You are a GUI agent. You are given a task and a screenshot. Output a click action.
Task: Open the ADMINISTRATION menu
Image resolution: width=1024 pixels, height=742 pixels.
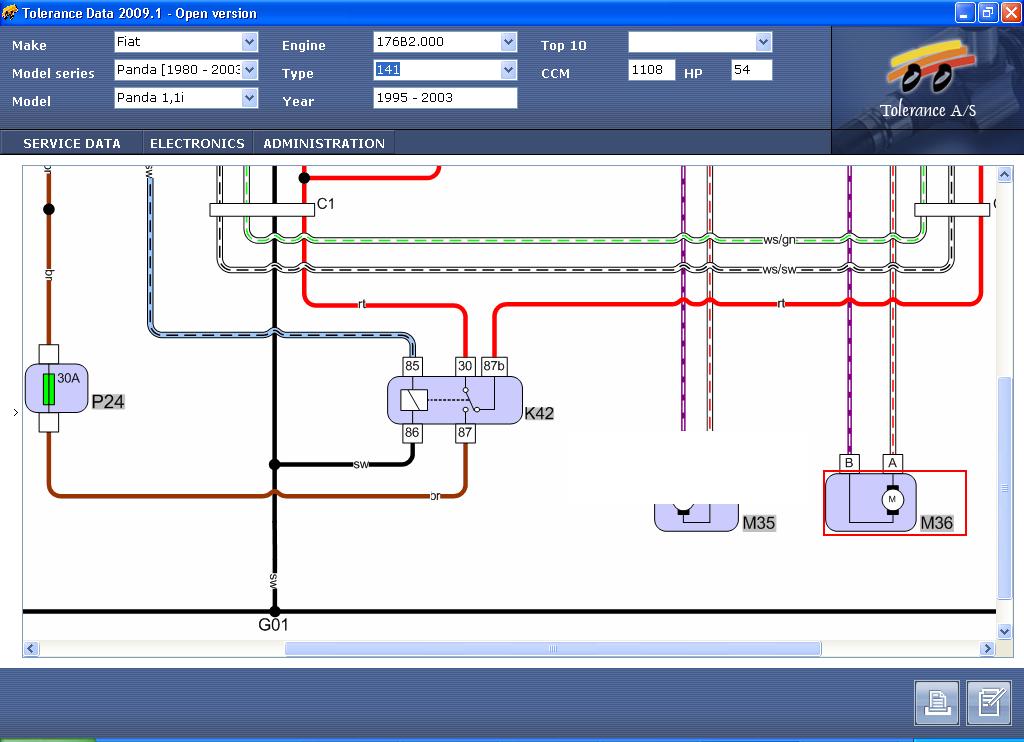click(x=324, y=143)
